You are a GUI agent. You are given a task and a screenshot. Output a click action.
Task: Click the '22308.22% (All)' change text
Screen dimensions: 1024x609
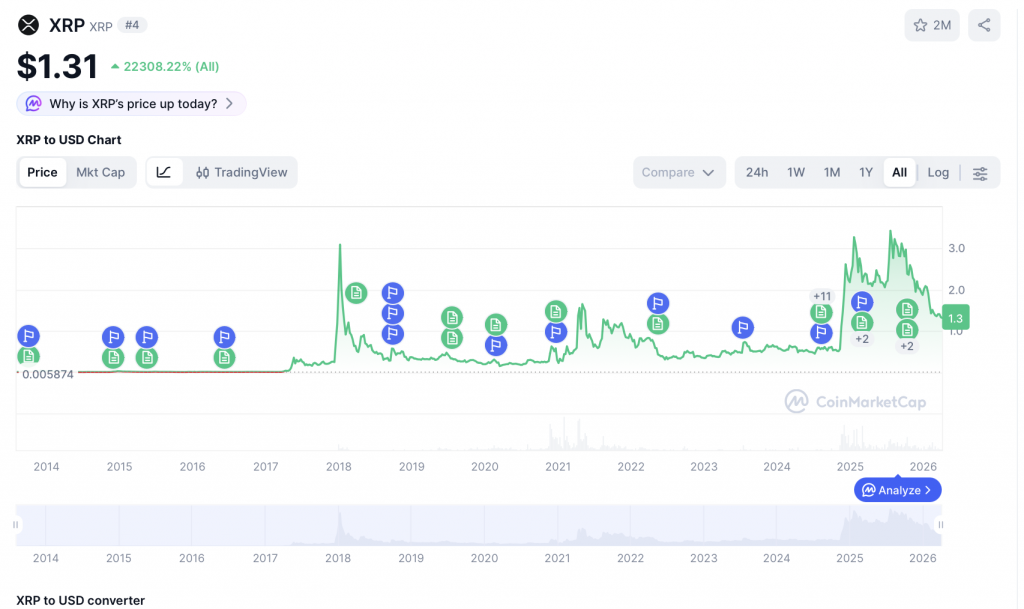171,67
